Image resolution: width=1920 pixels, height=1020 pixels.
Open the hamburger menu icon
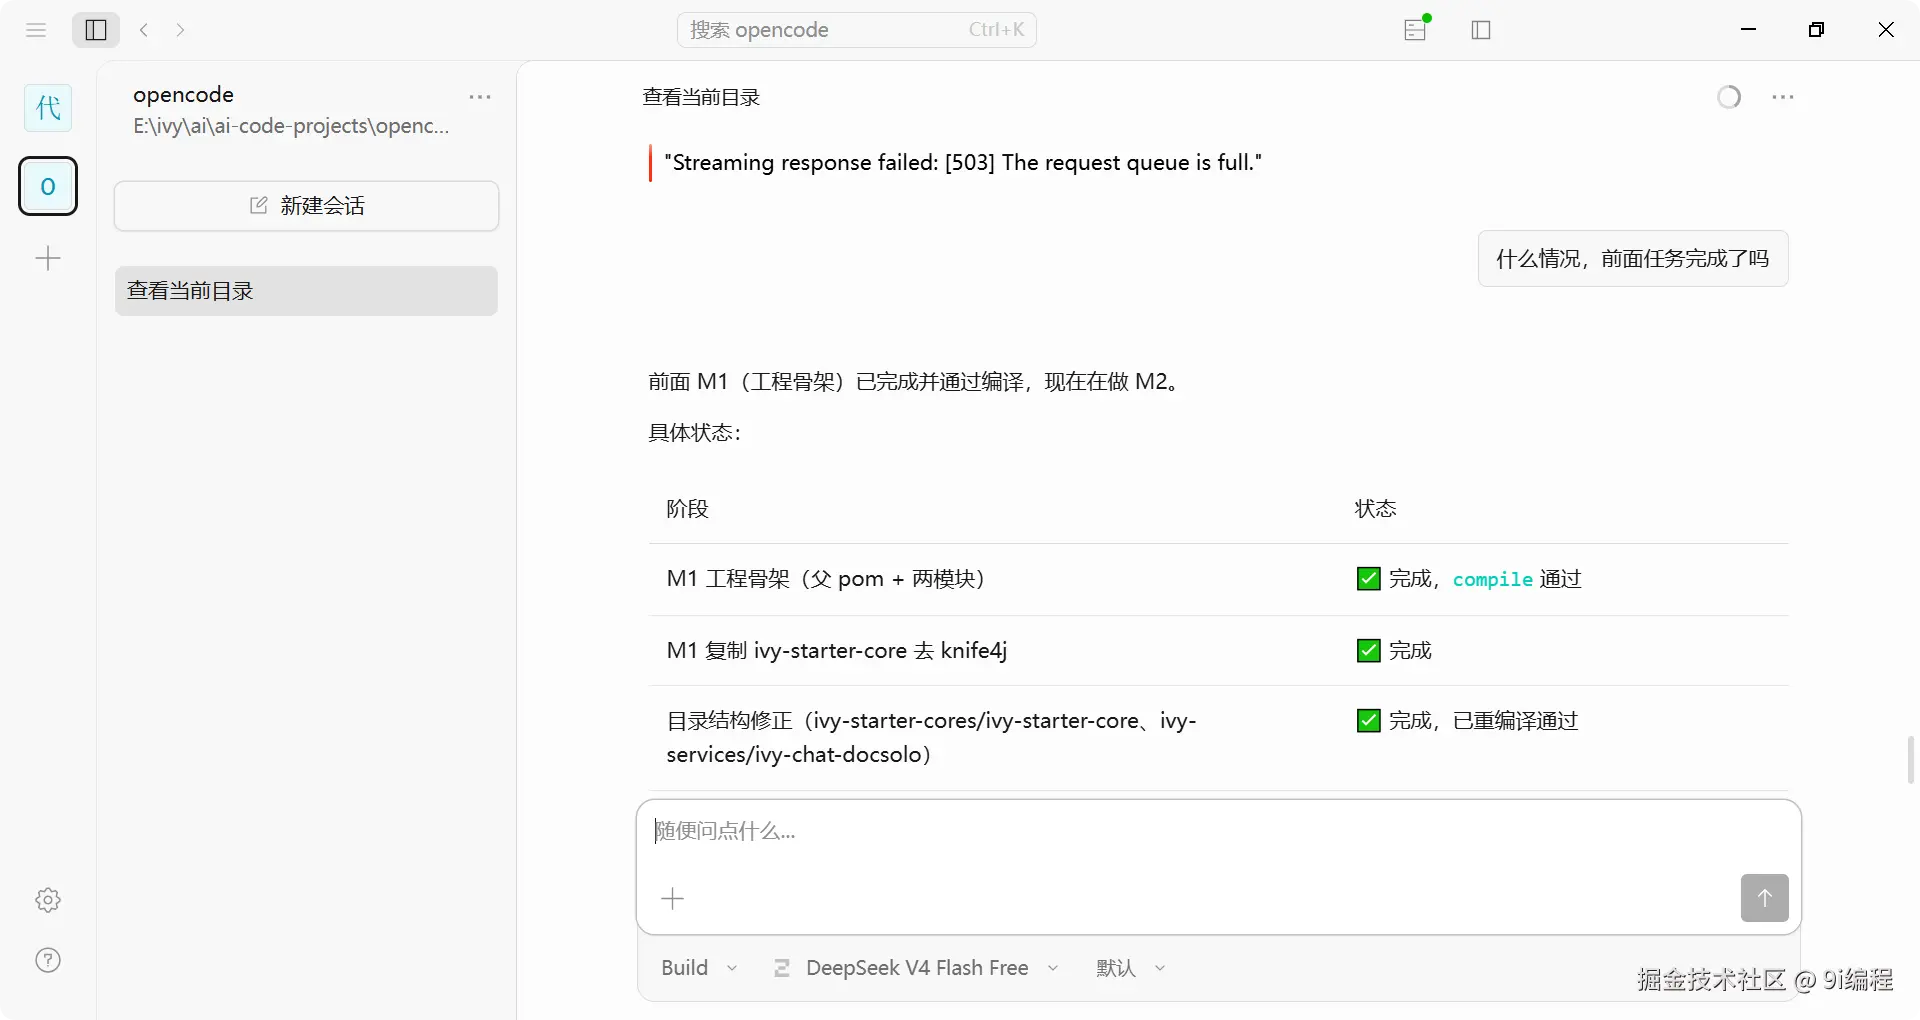36,30
